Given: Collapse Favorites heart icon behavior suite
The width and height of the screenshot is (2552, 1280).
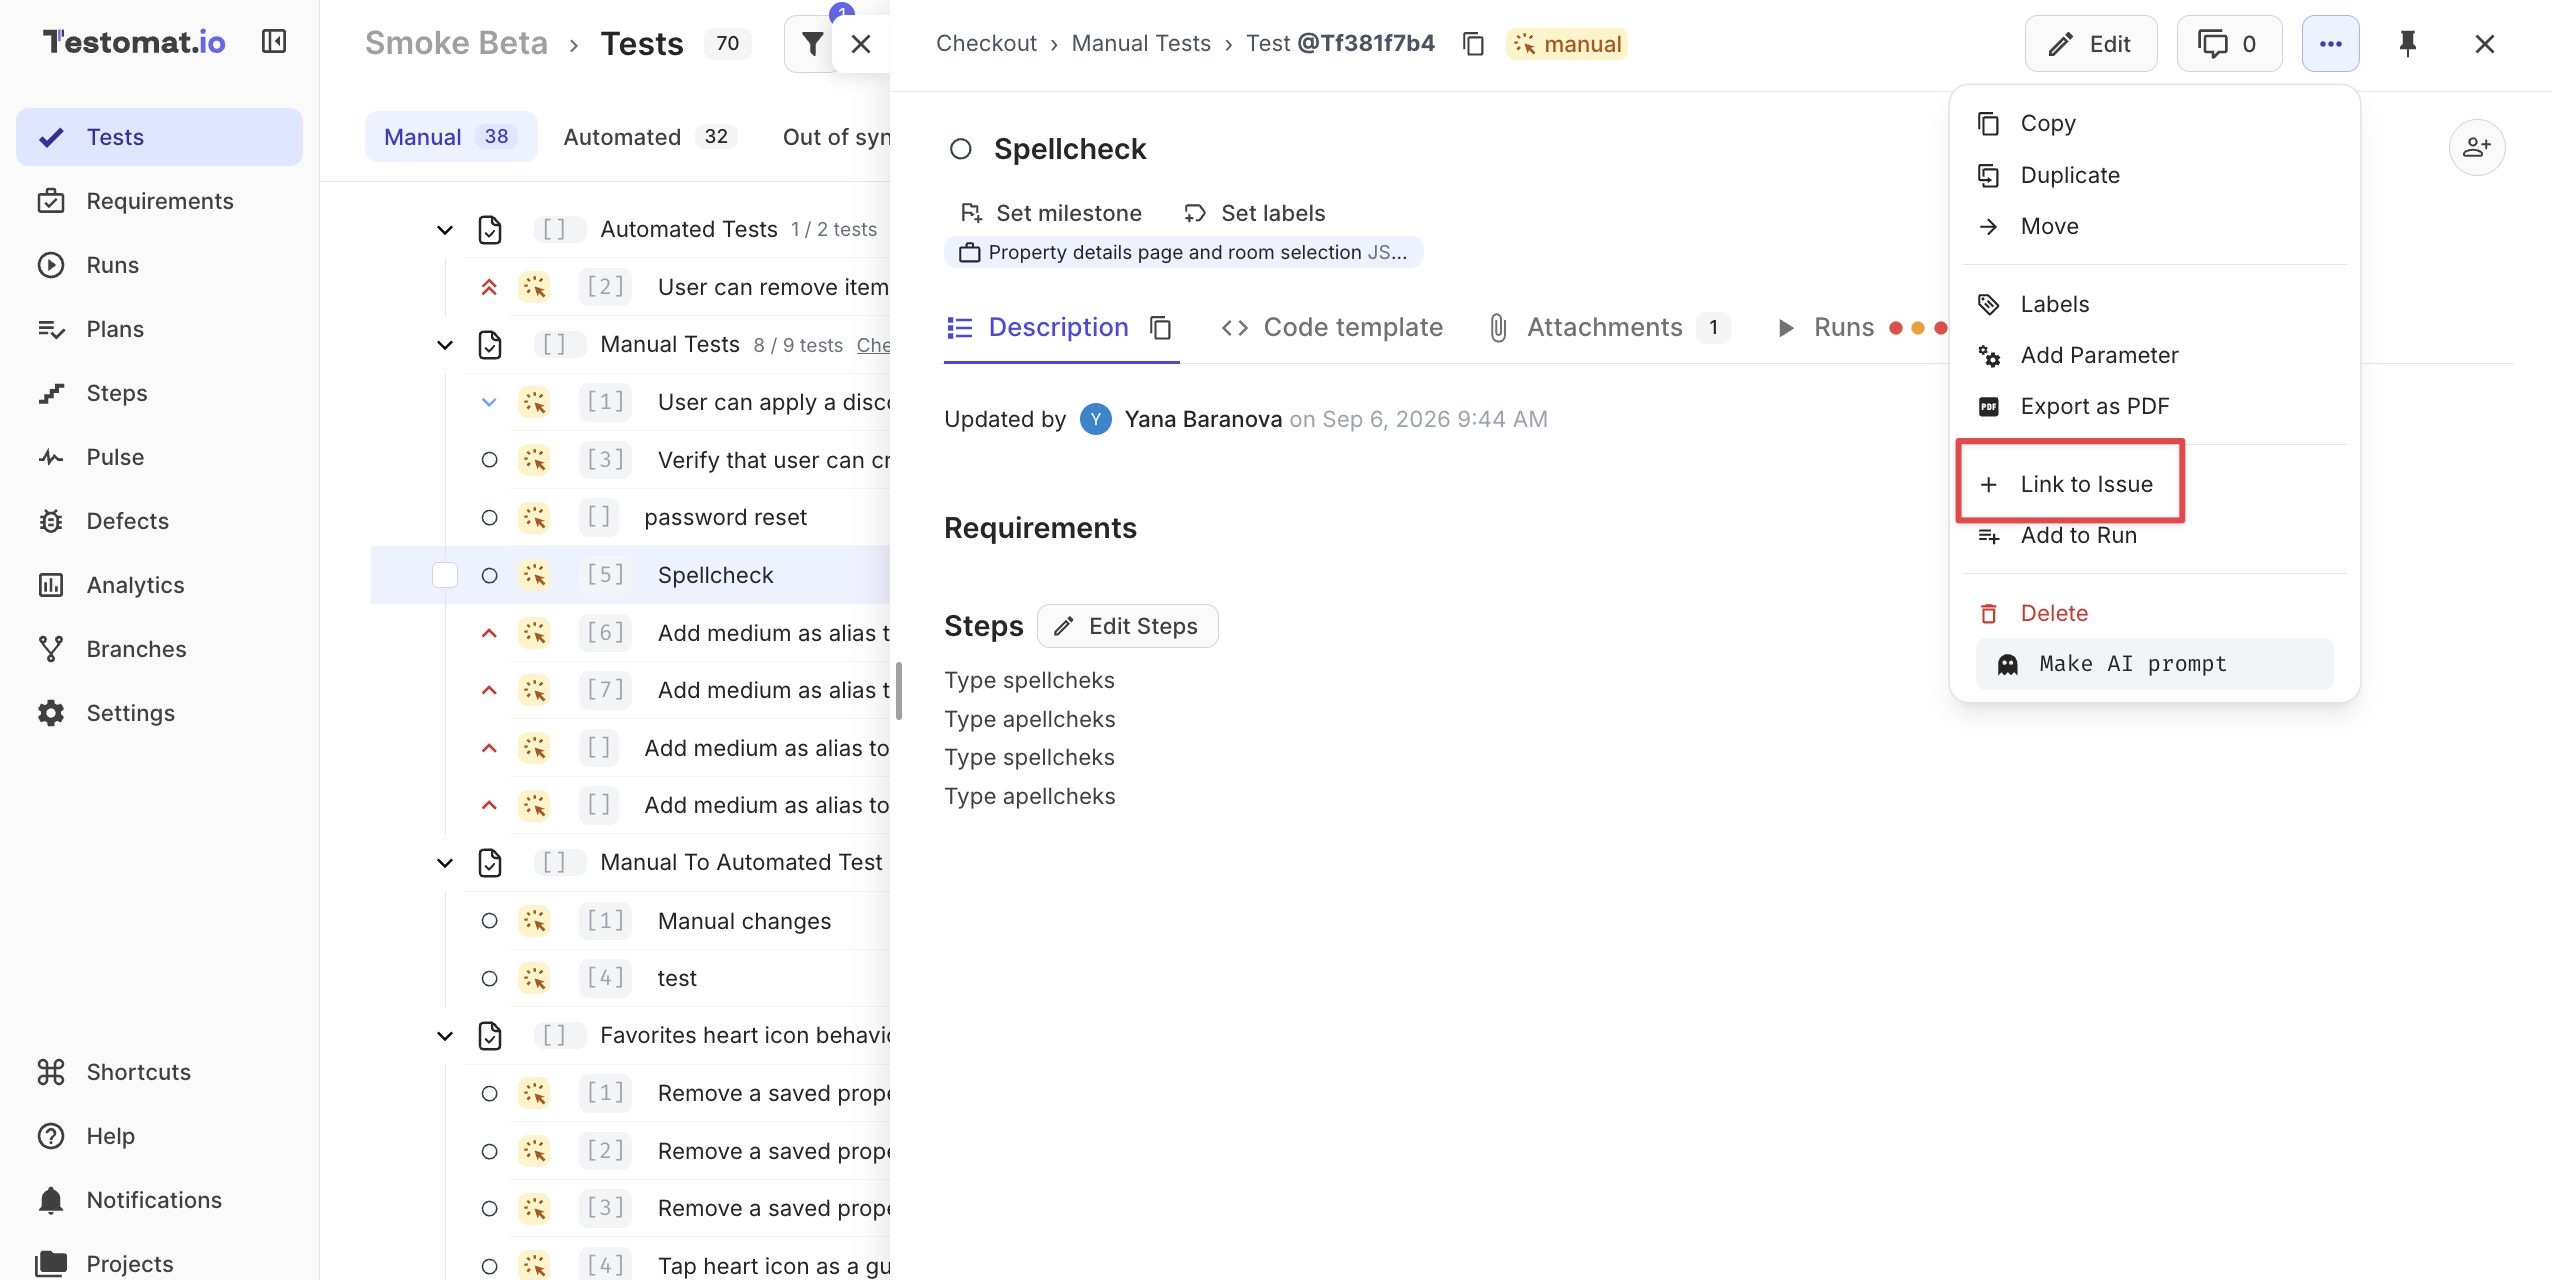Looking at the screenshot, I should tap(445, 1036).
